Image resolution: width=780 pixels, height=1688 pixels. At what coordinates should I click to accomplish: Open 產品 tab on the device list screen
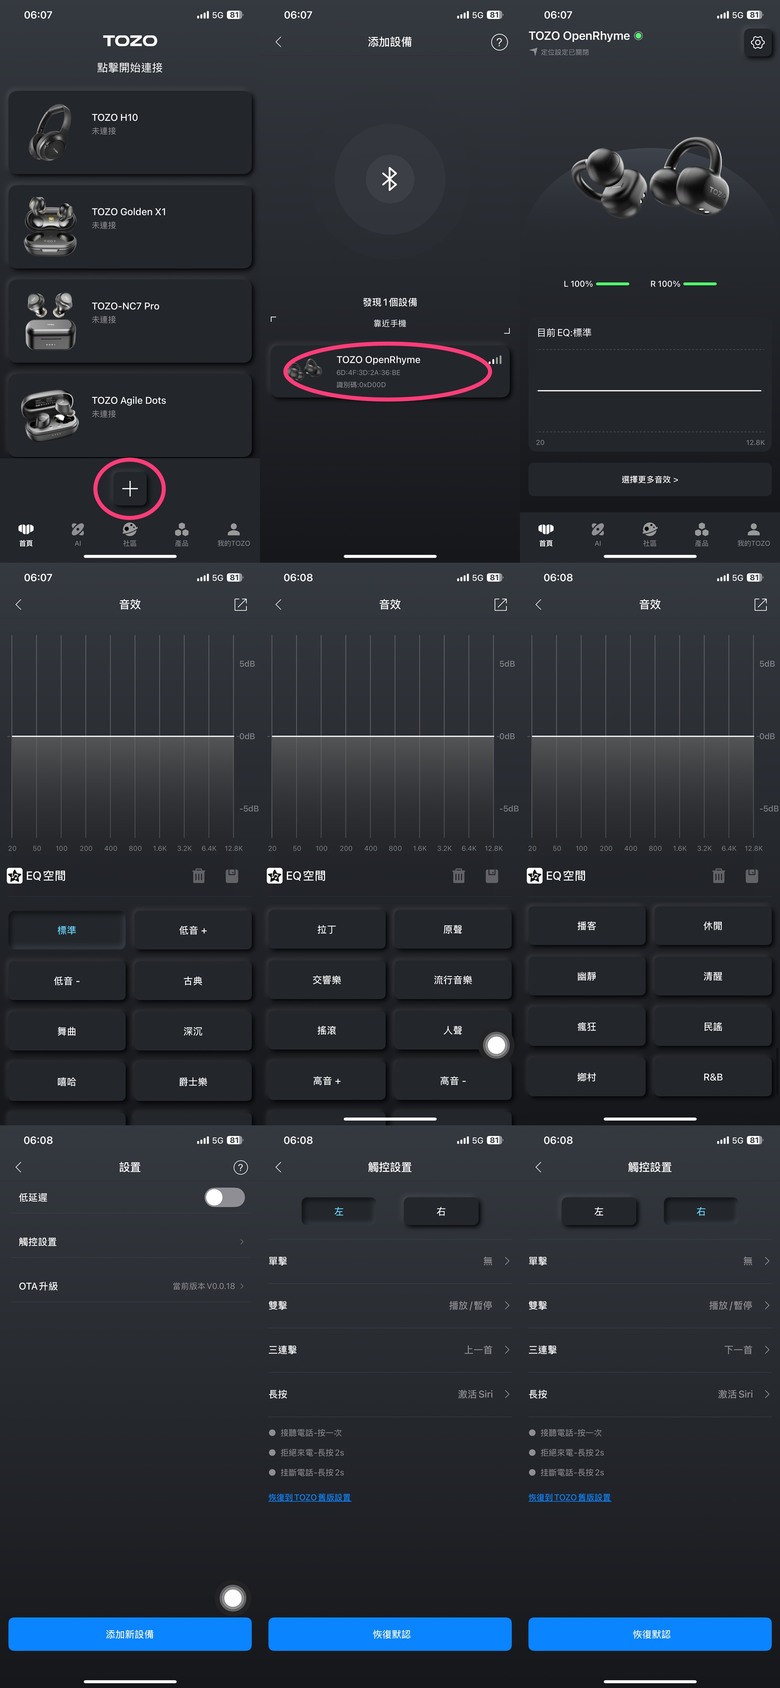(182, 534)
